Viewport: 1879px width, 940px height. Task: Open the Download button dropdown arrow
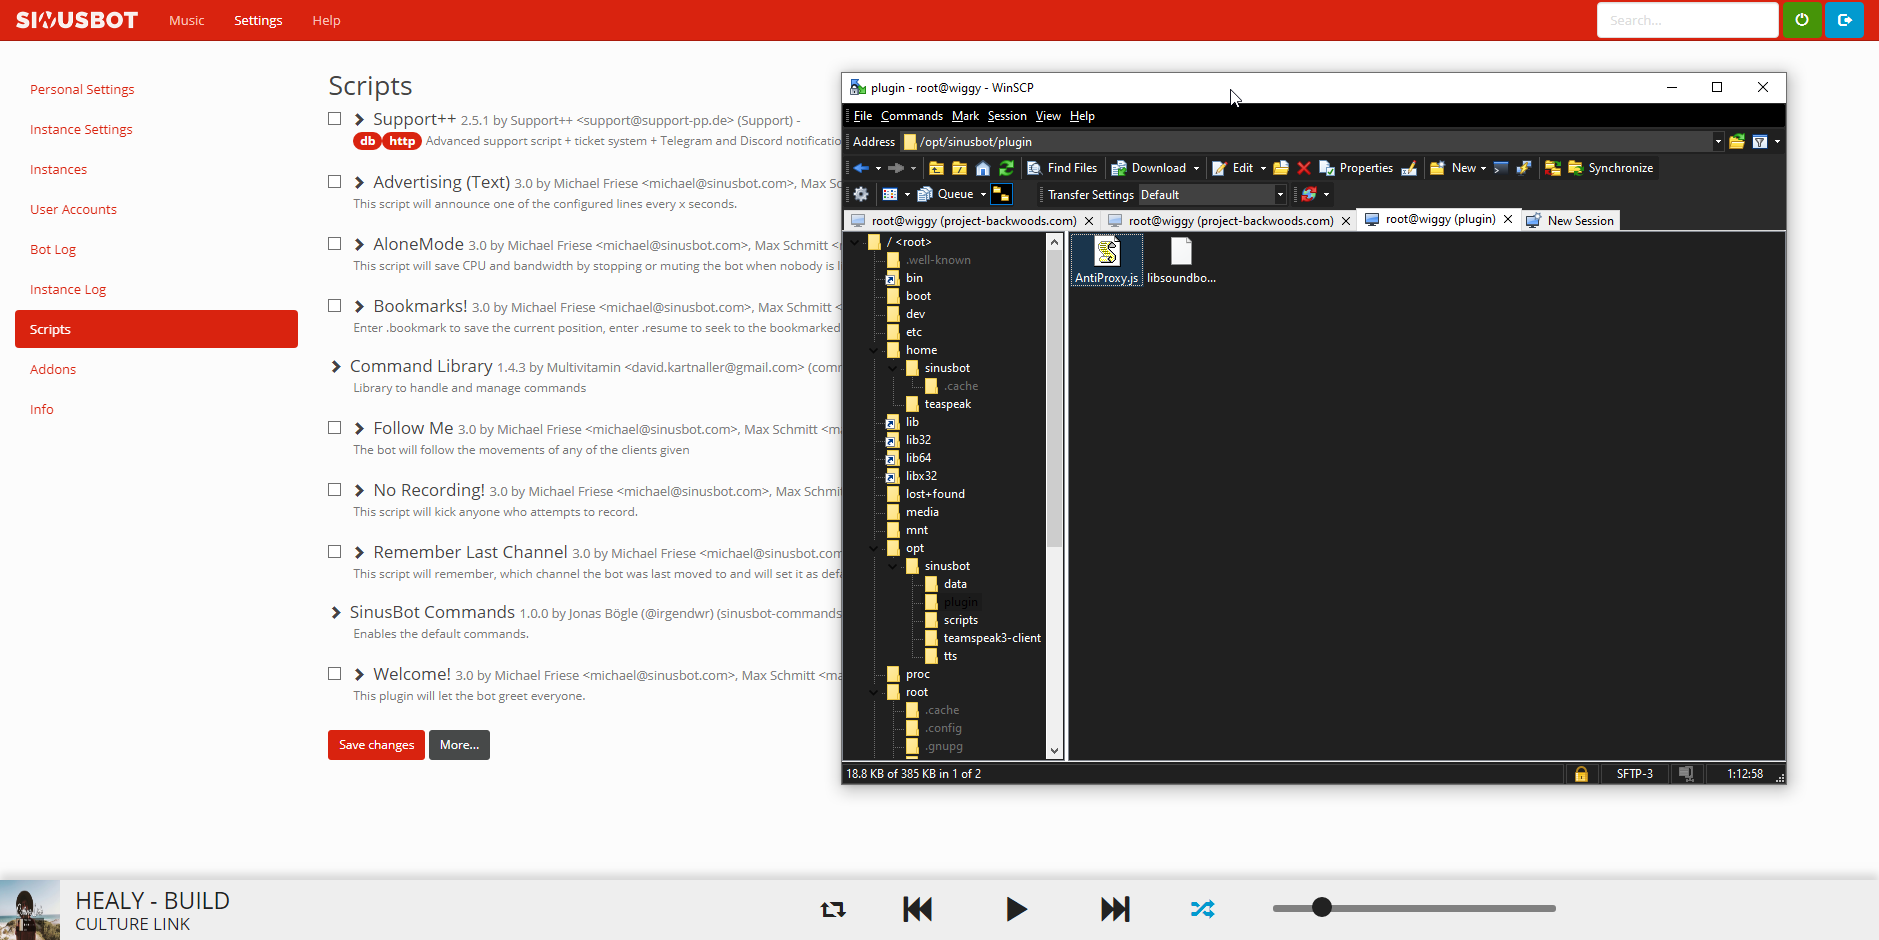pos(1196,168)
